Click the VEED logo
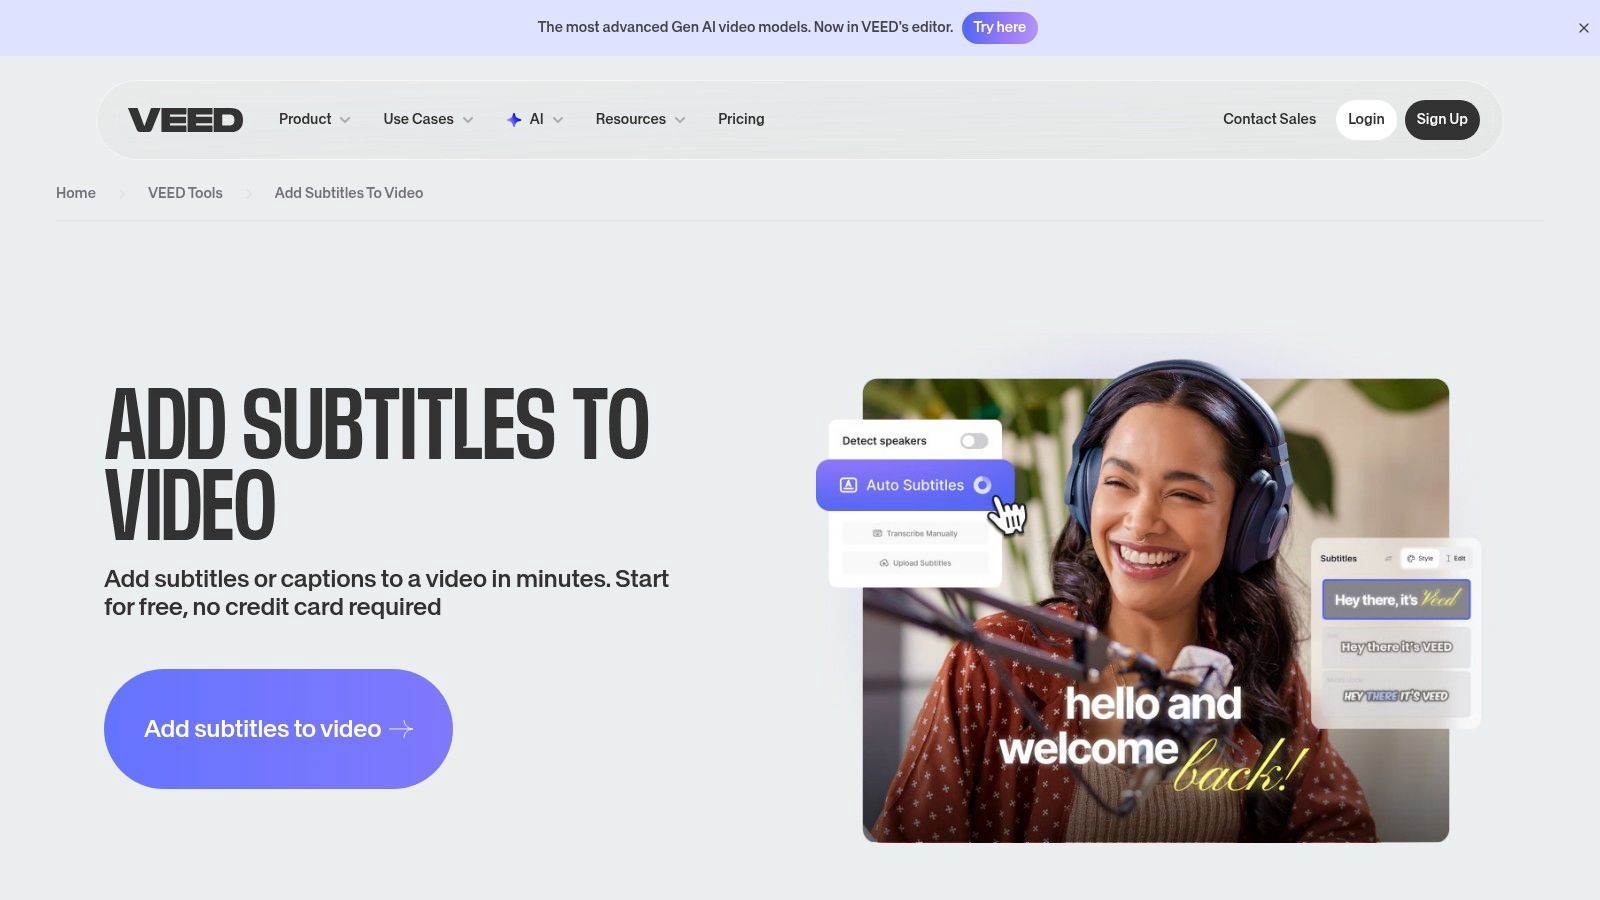Image resolution: width=1600 pixels, height=900 pixels. (x=185, y=120)
